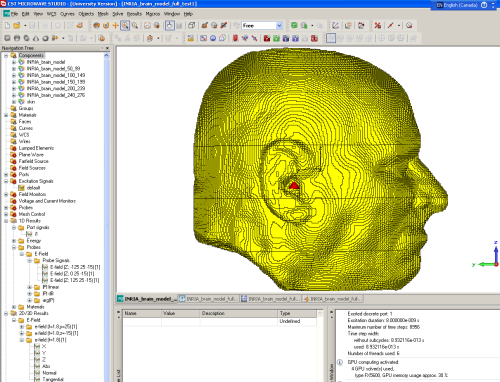Click the red book-shaped toolbar icon
Screen dimensions: 500x382
(x=235, y=38)
